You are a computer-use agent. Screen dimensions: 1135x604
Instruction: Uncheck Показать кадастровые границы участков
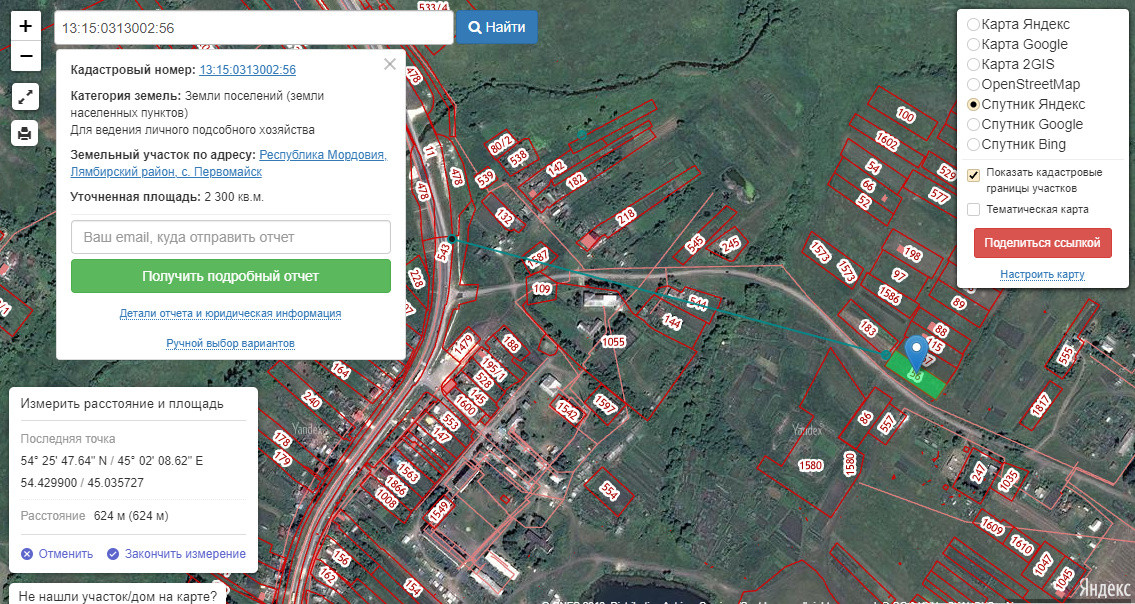tap(973, 175)
